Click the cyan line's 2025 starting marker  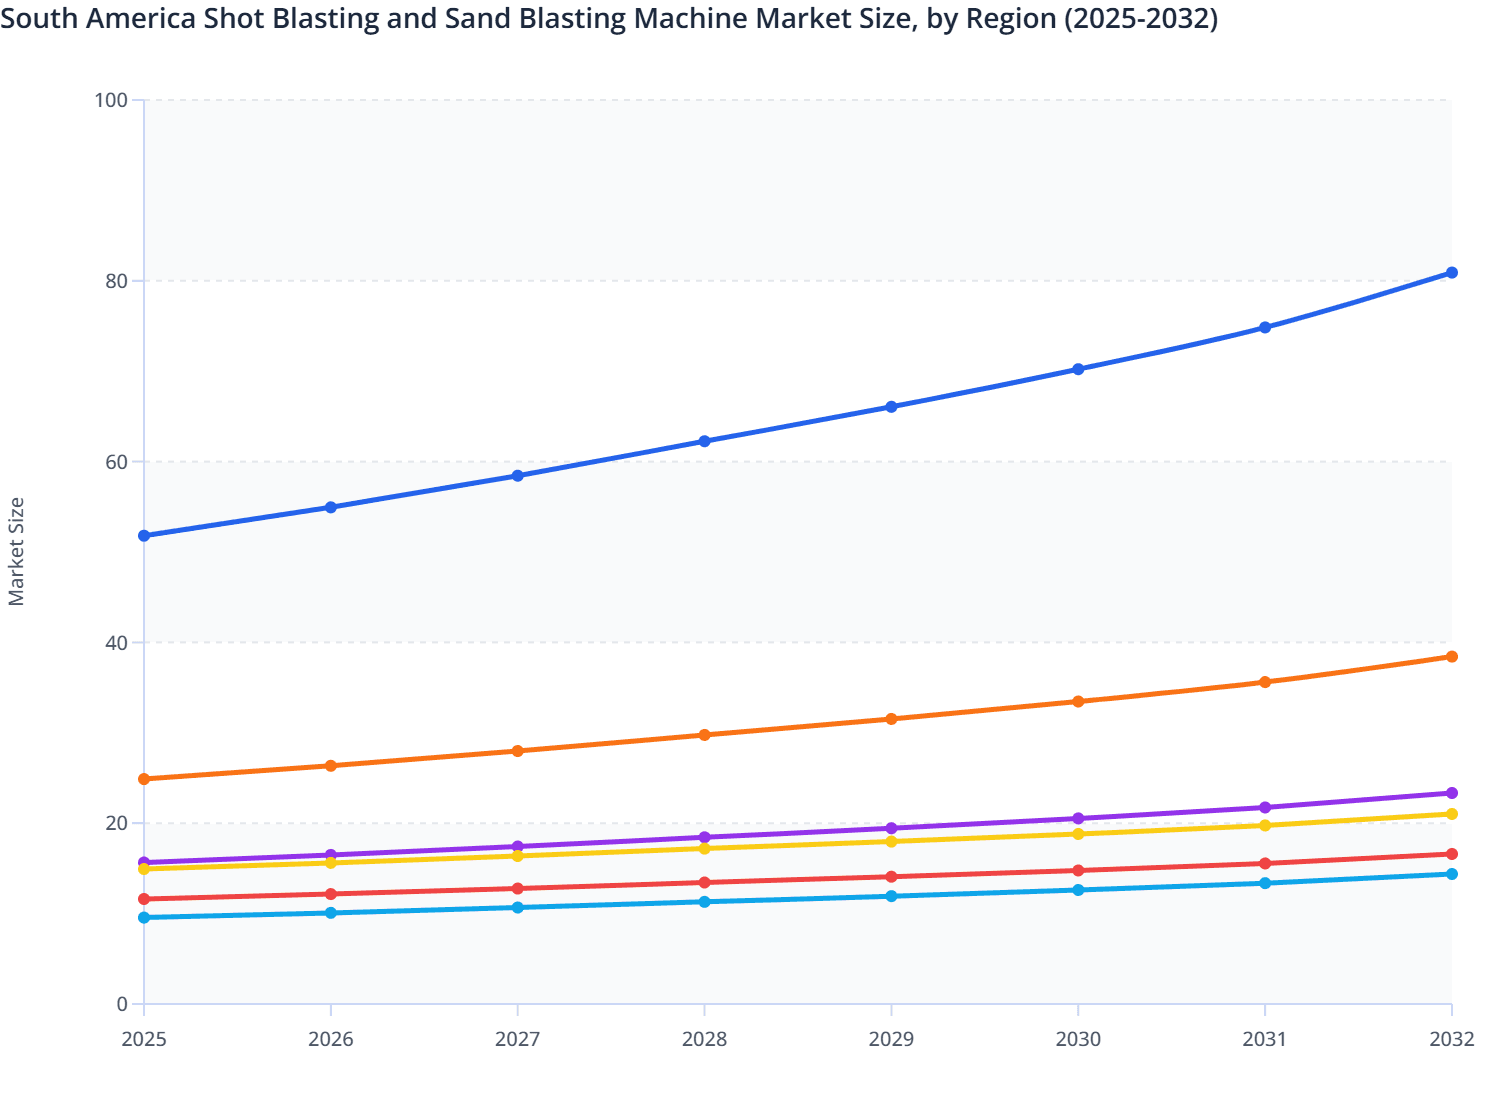point(144,916)
